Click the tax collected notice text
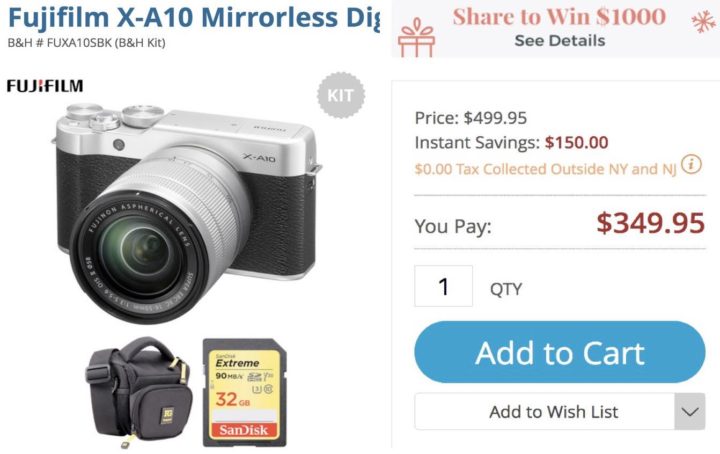 [x=546, y=169]
